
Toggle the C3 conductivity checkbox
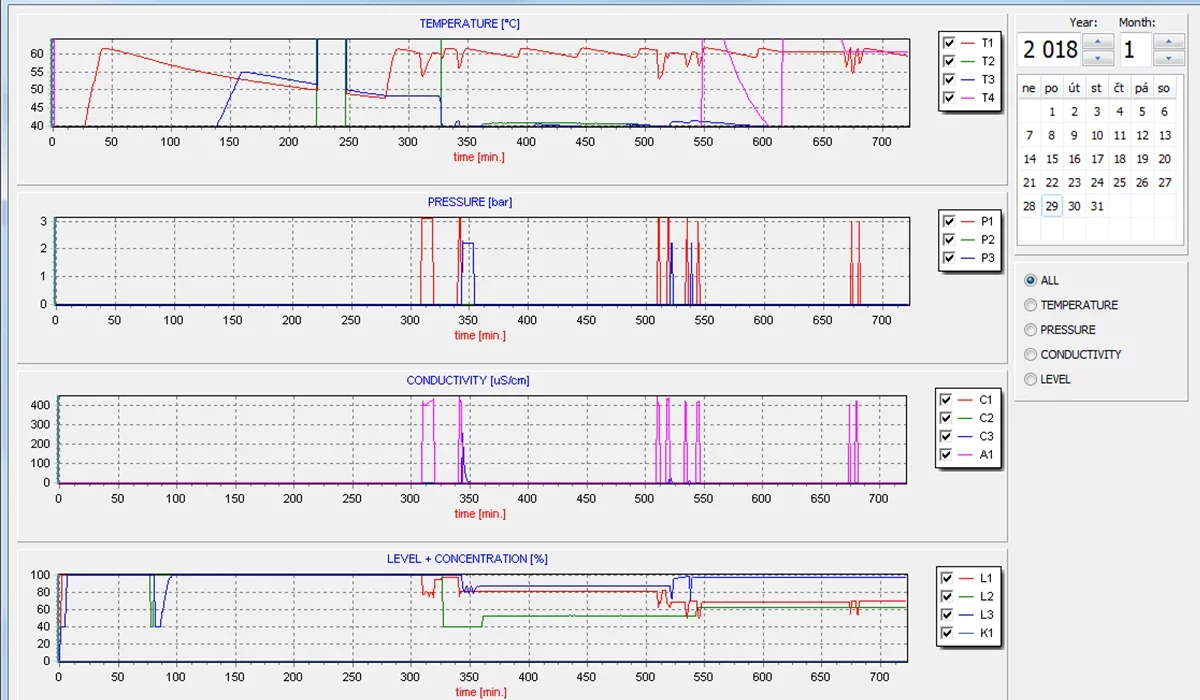click(x=948, y=437)
